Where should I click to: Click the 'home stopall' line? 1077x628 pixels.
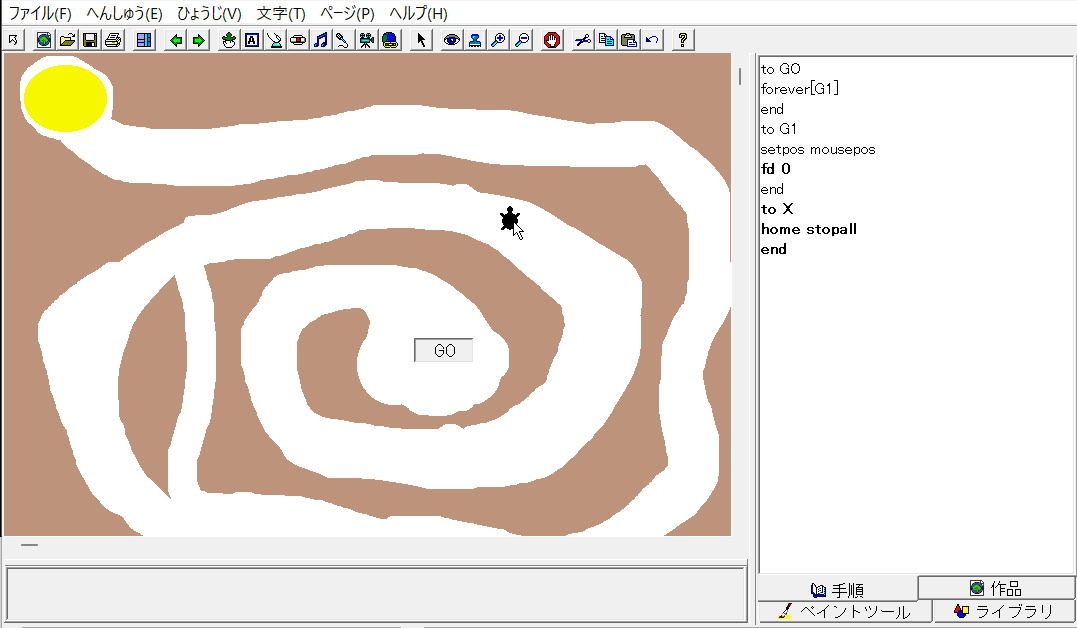click(808, 229)
